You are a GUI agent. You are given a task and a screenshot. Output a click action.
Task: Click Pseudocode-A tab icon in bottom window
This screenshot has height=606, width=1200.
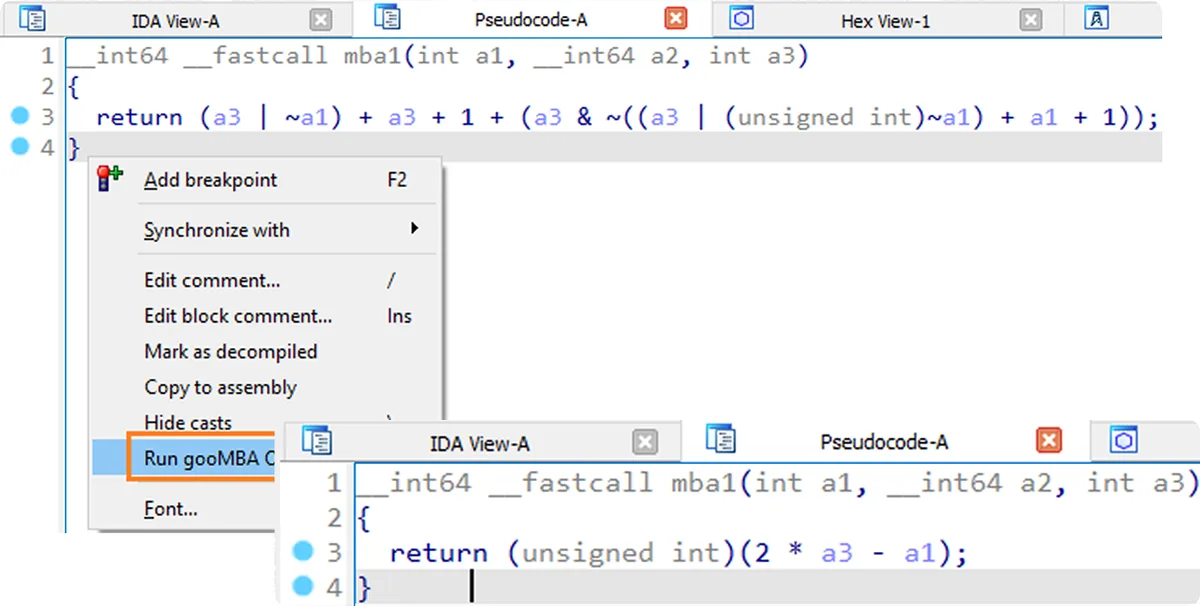pos(721,438)
